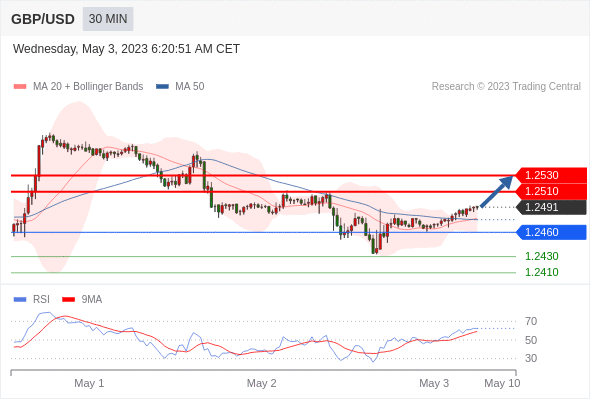Click the 9MA legend label
Viewport: 590px width, 400px height.
click(x=92, y=300)
